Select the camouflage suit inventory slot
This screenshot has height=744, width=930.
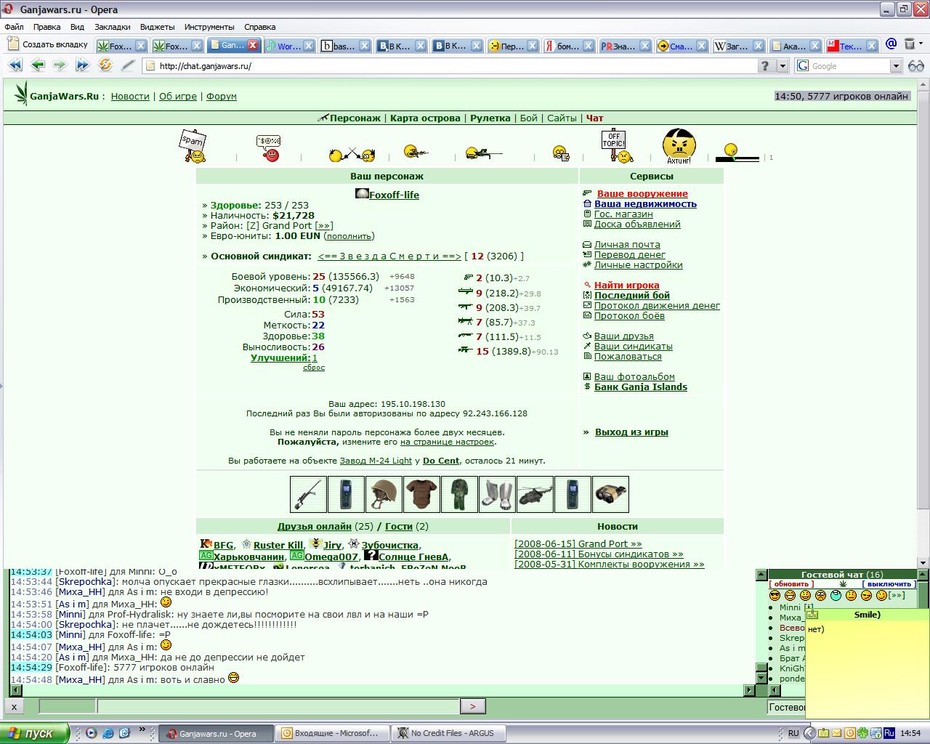pyautogui.click(x=460, y=494)
